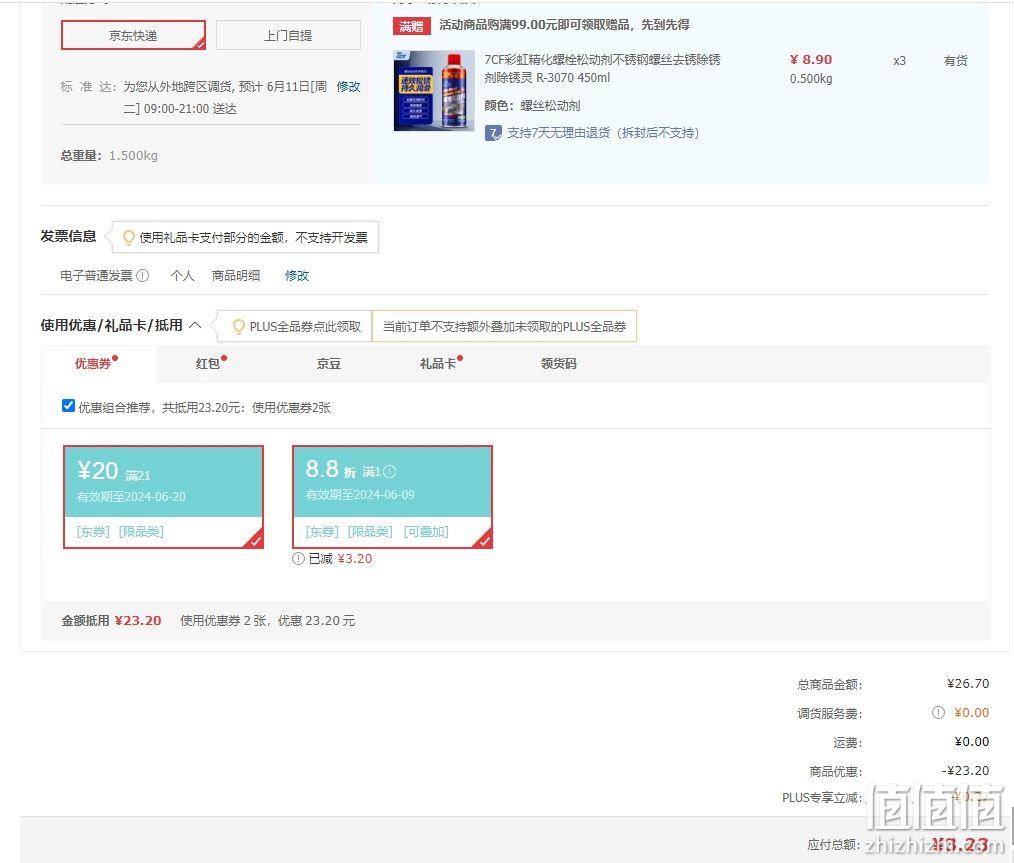The image size is (1014, 863).
Task: Select 京东快递 delivery option
Action: tap(133, 35)
